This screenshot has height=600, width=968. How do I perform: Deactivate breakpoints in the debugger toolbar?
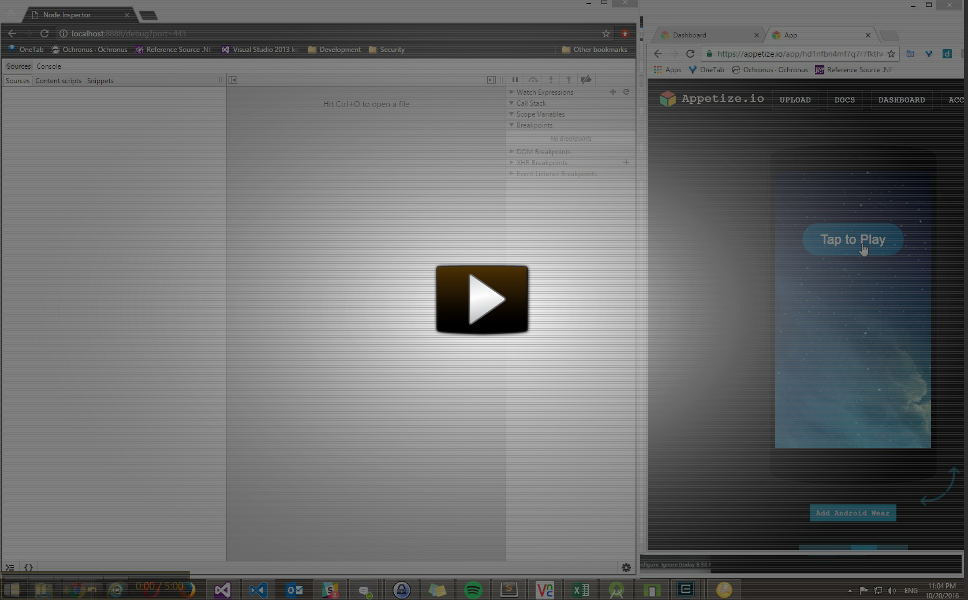(x=586, y=80)
